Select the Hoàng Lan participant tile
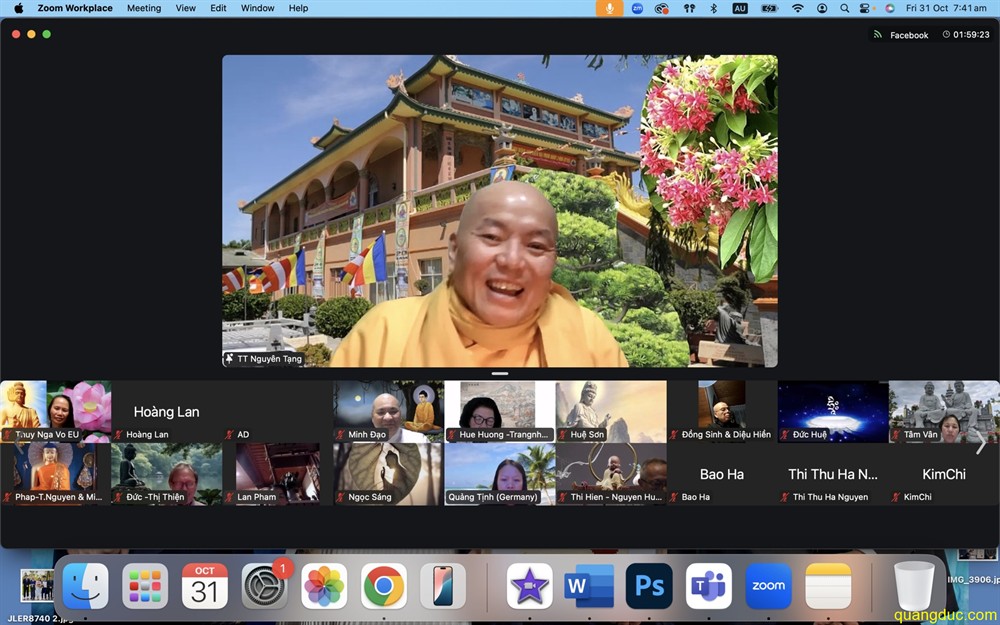Screen dimensions: 1000x625 [x=166, y=412]
